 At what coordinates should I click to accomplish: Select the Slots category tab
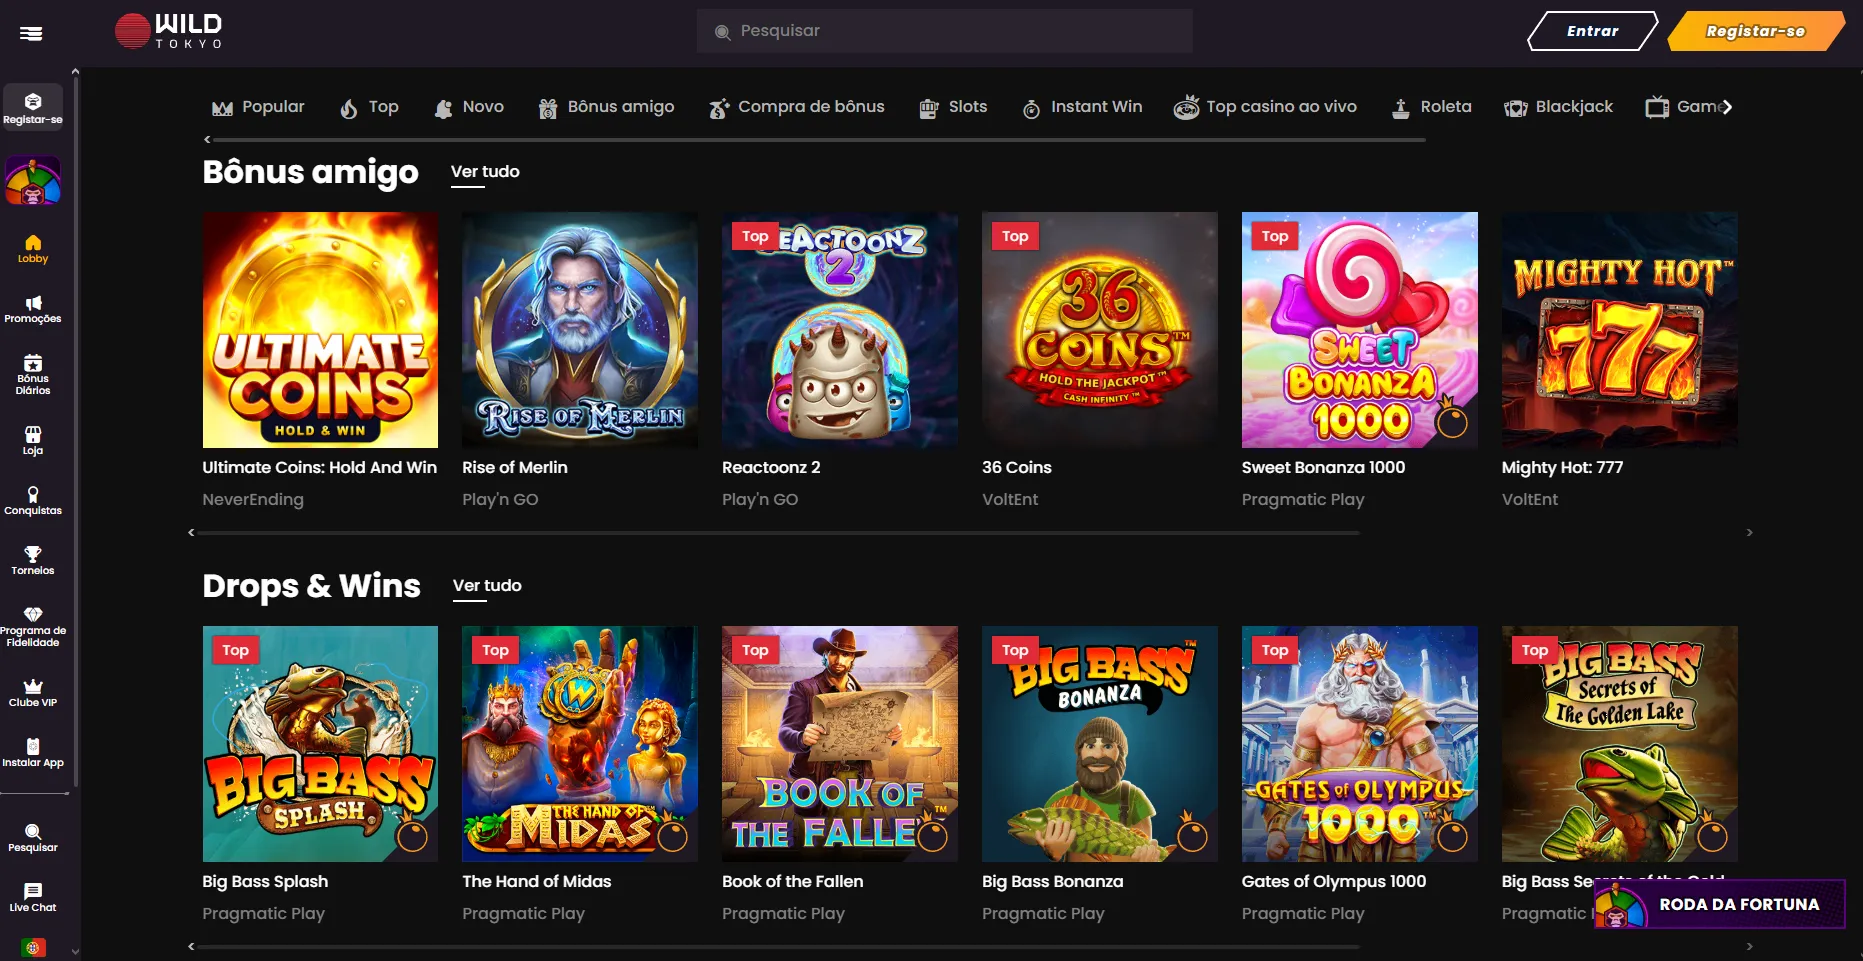[953, 107]
